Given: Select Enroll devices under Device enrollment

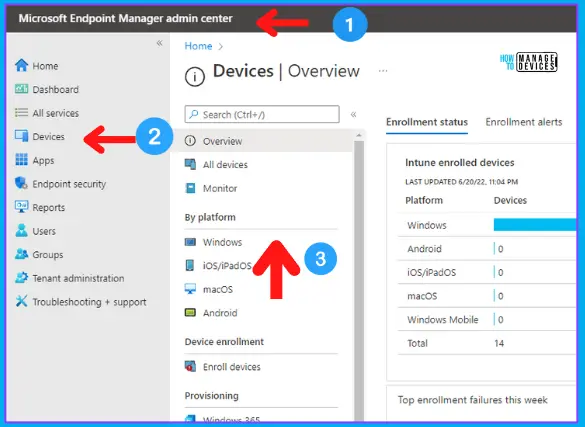Looking at the screenshot, I should pos(232,367).
